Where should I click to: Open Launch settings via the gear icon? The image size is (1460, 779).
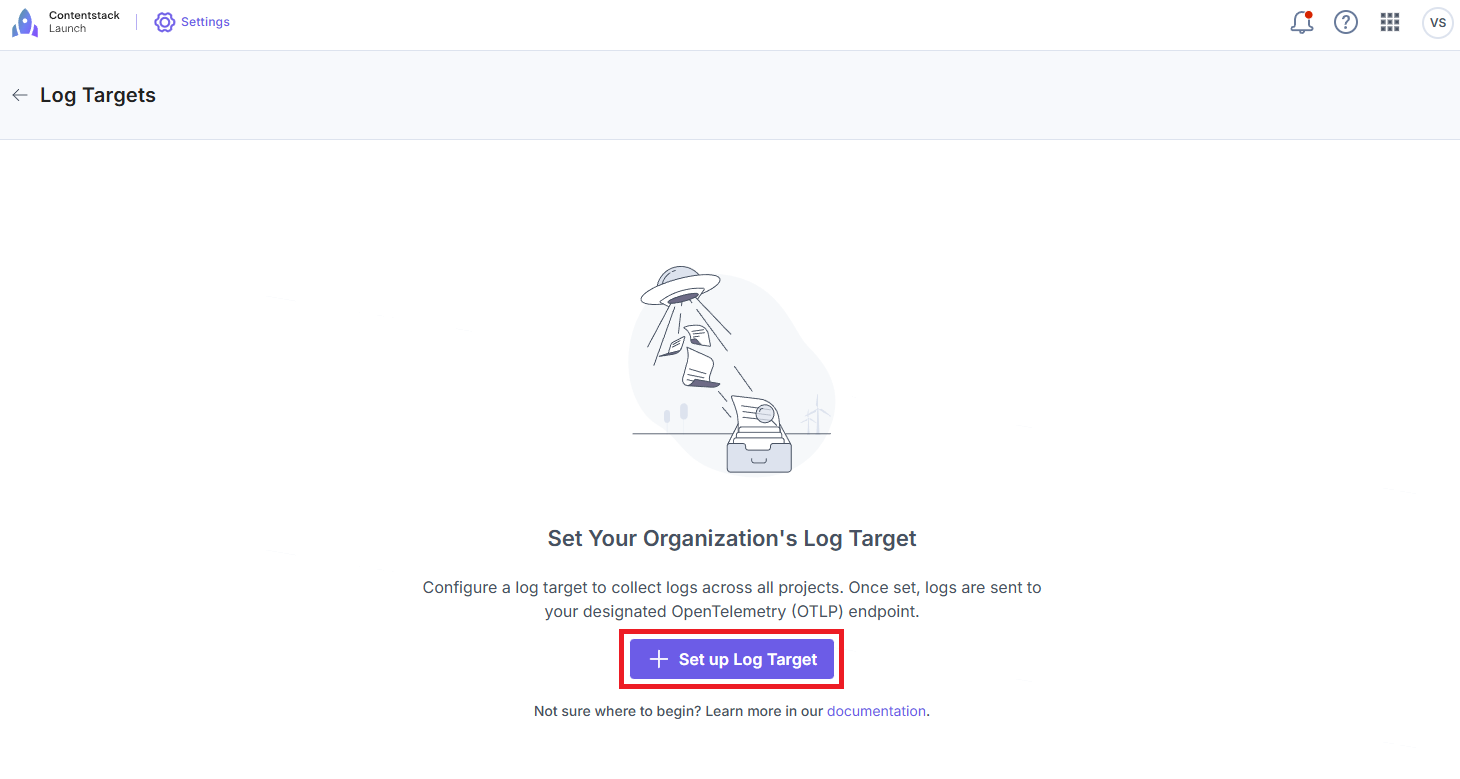pos(164,21)
